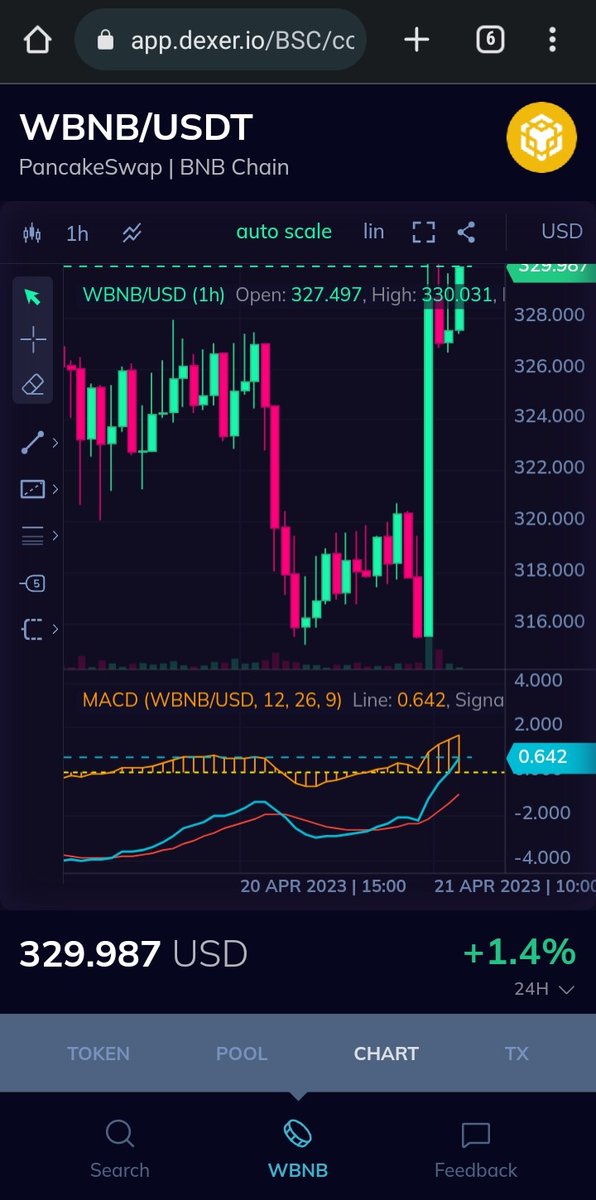Tap the yellow BNB token logo

point(542,136)
